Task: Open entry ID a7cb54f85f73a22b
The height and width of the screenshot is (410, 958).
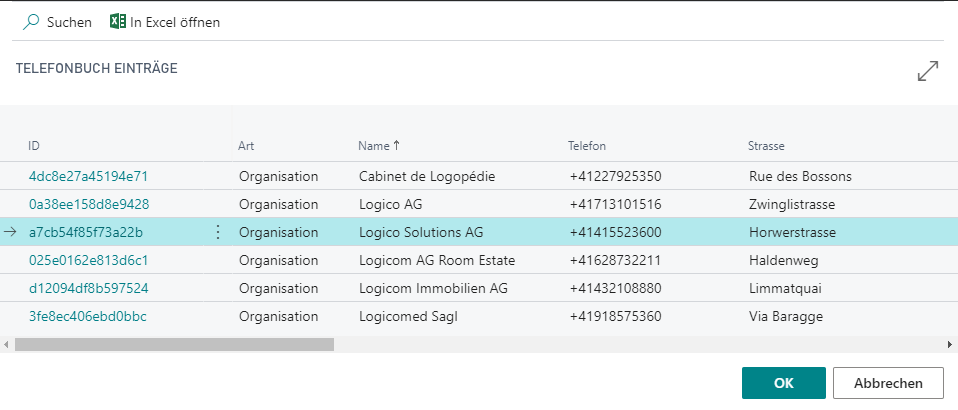Action: [86, 232]
